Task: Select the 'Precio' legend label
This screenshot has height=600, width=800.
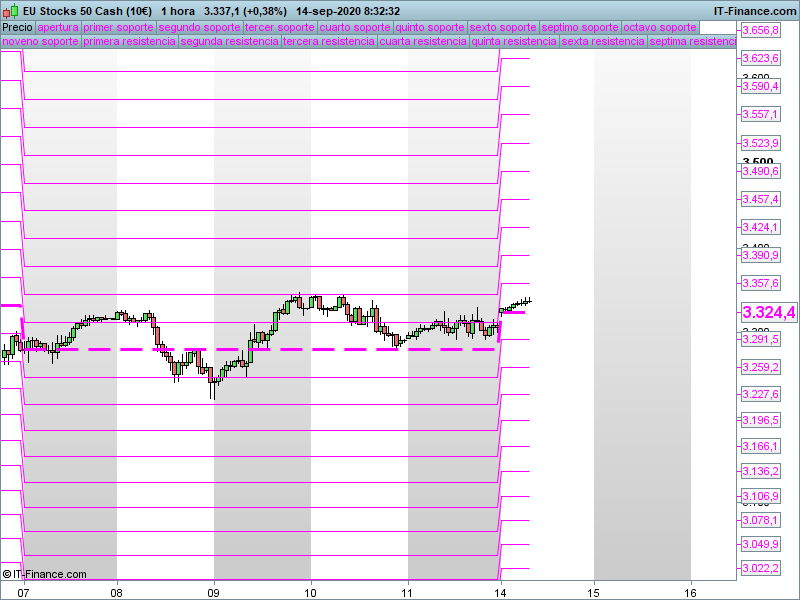Action: click(17, 27)
